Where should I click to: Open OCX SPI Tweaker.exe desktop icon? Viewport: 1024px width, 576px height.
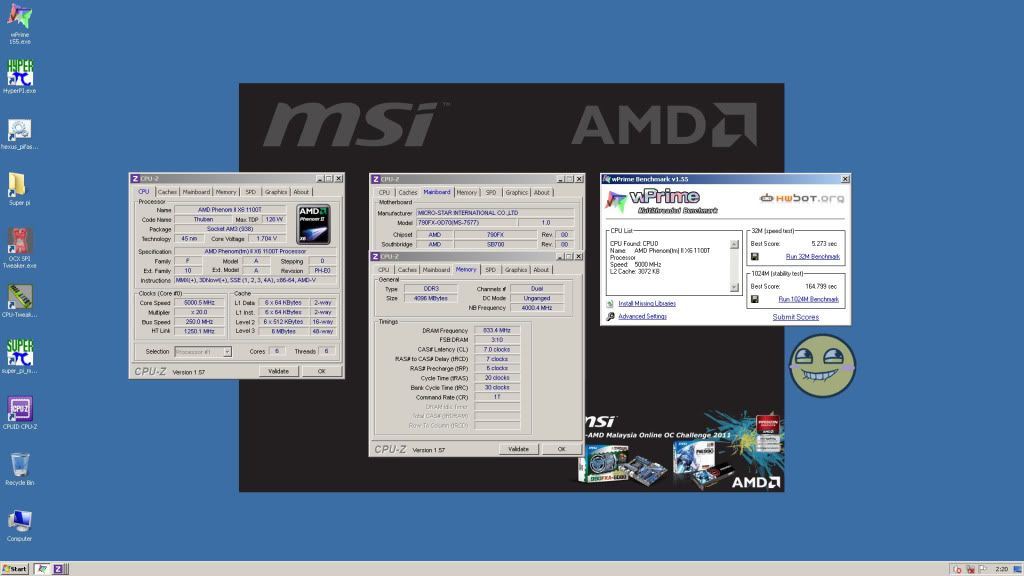pos(19,242)
